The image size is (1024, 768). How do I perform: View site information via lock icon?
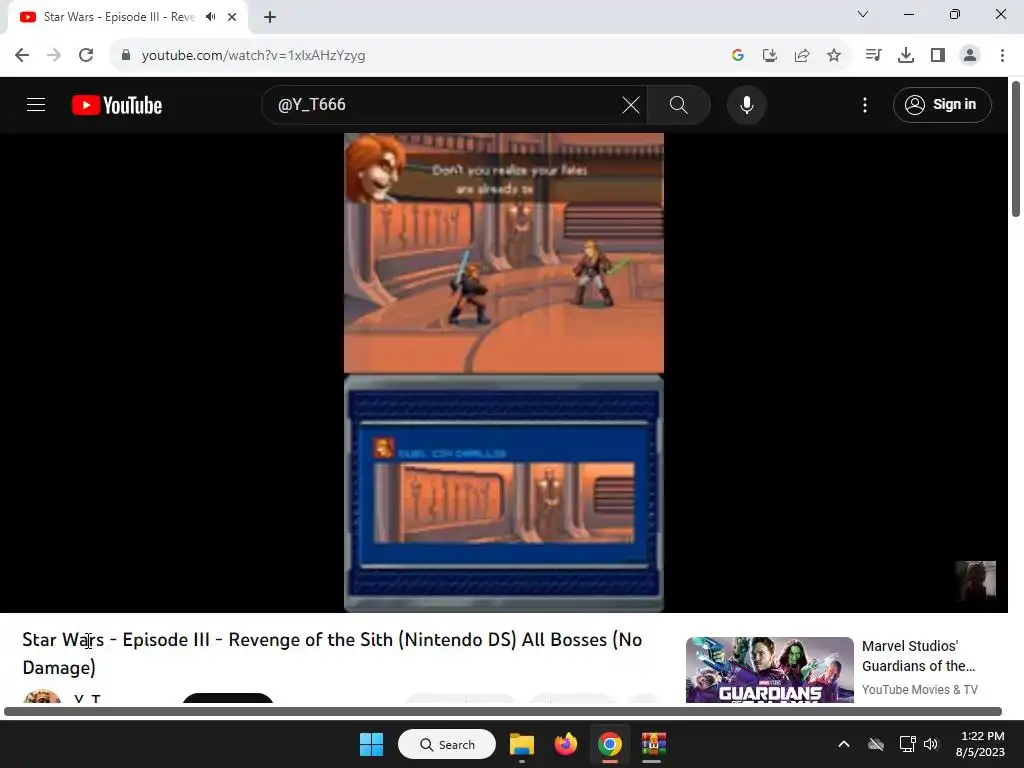tap(126, 56)
